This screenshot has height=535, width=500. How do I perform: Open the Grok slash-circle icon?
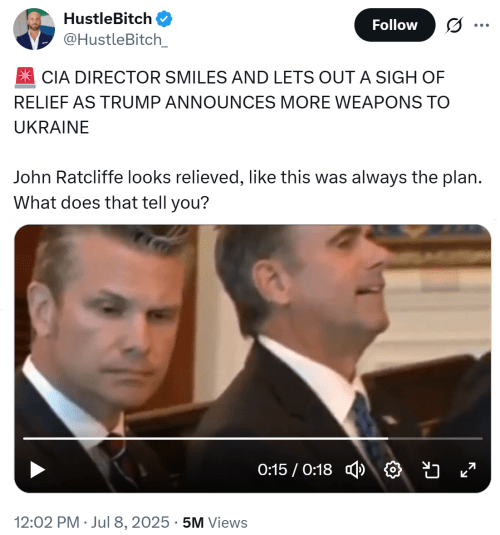click(x=454, y=25)
